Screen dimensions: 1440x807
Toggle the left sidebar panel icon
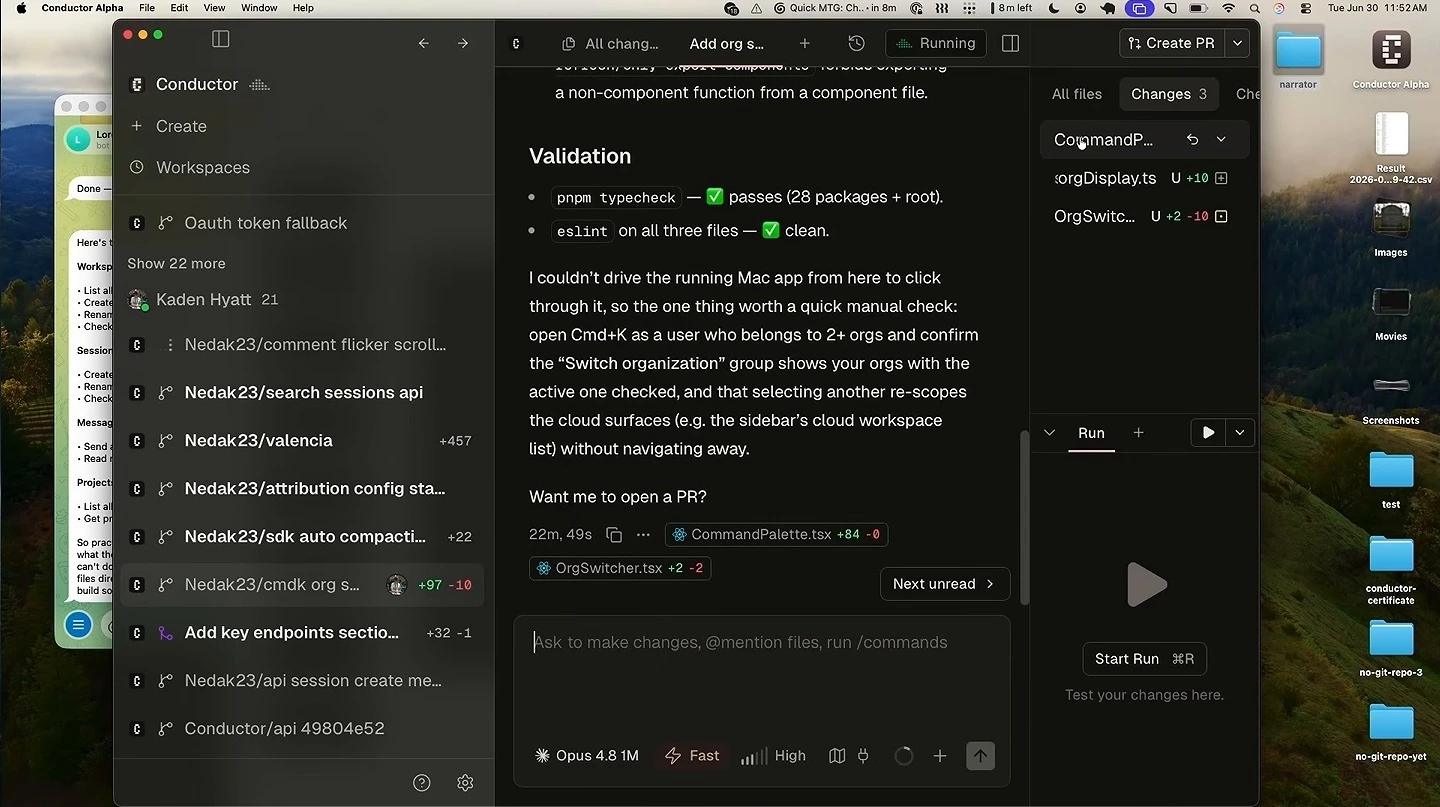pos(221,39)
